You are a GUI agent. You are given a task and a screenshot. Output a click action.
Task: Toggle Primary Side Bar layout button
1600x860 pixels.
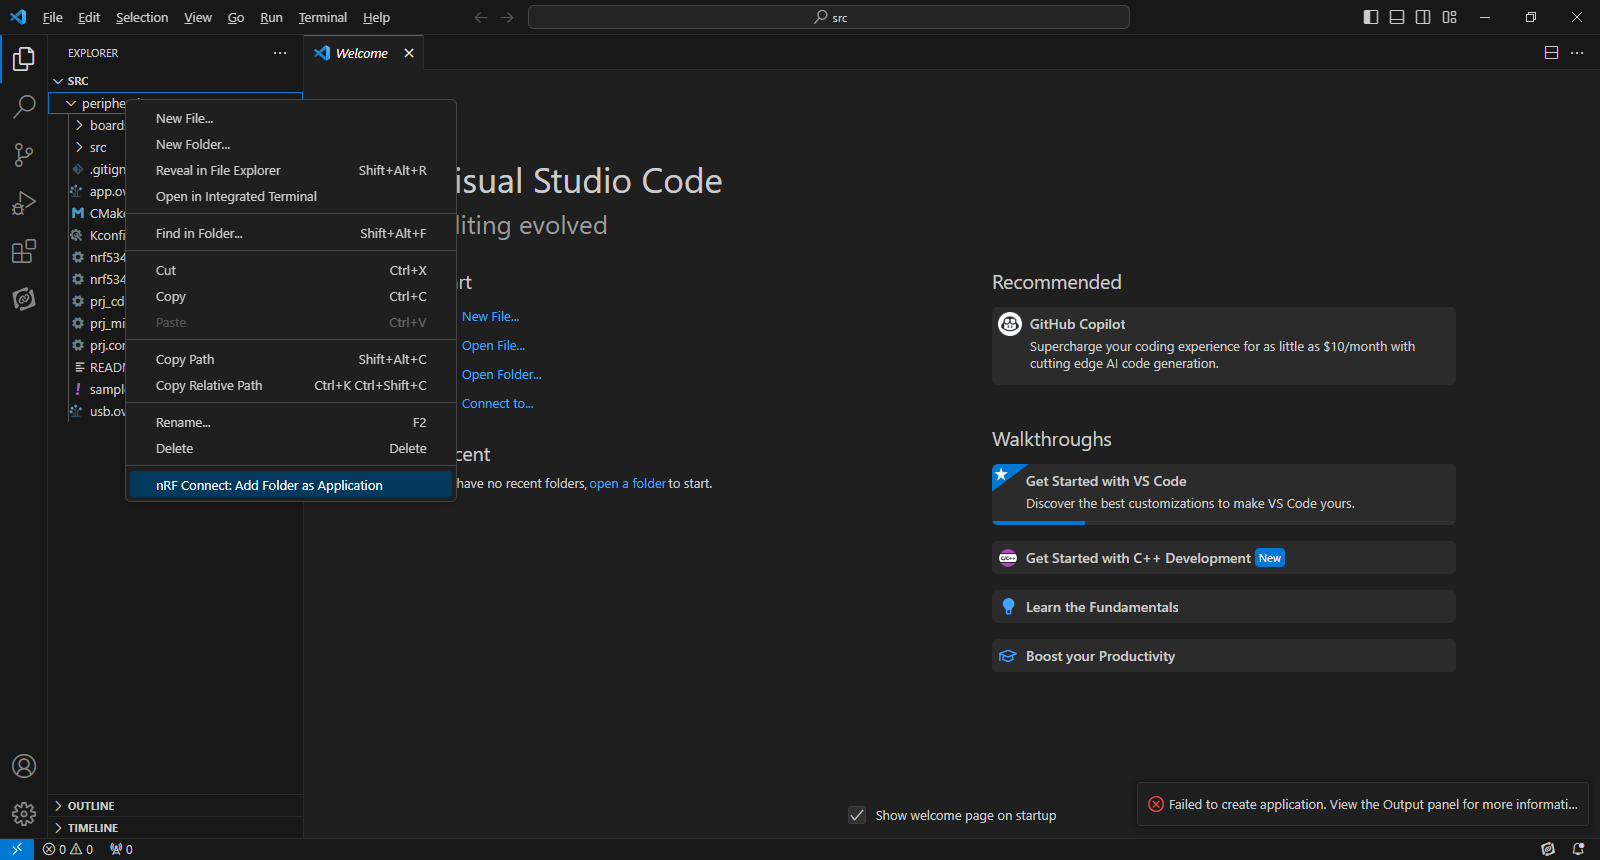(1371, 17)
